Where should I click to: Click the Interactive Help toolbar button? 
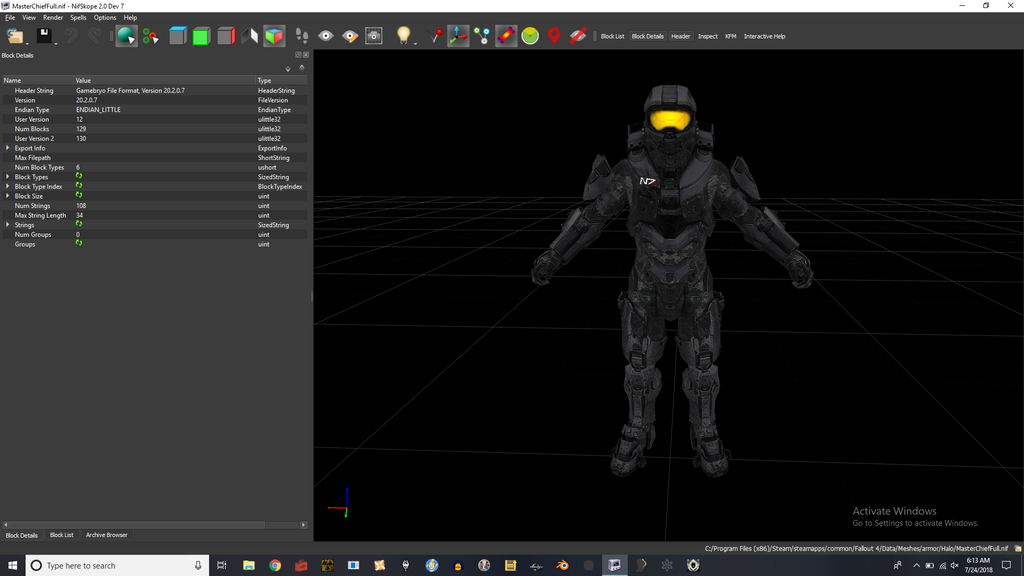(764, 37)
